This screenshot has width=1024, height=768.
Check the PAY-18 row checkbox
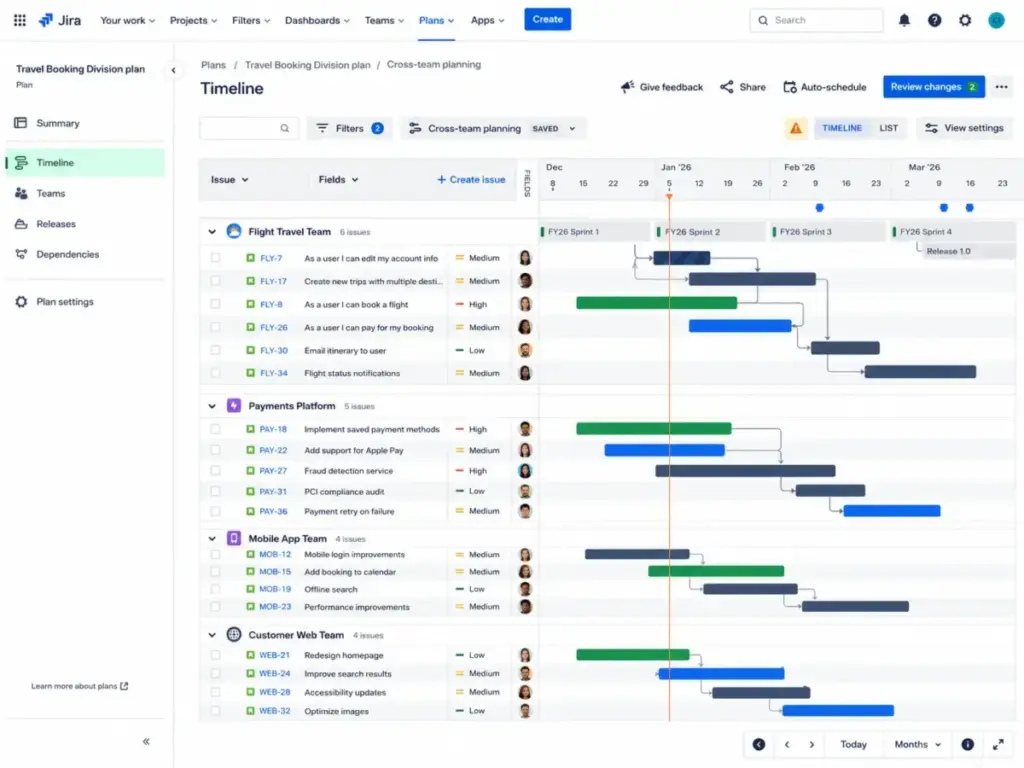(215, 429)
